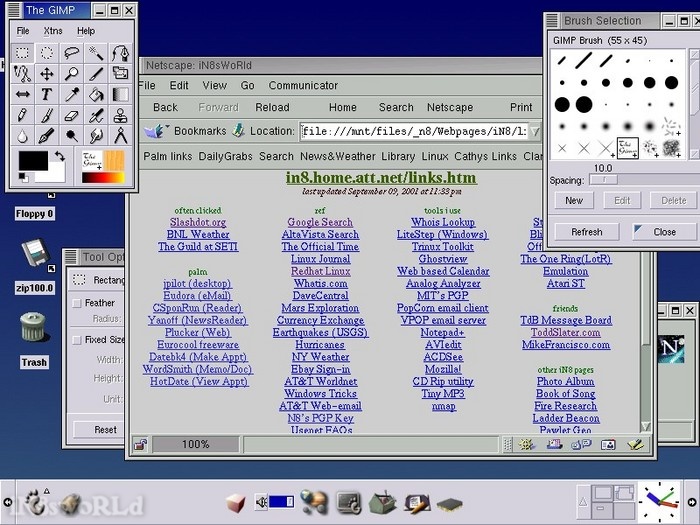Open the Communicator menu
Viewport: 700px width, 525px height.
(303, 85)
